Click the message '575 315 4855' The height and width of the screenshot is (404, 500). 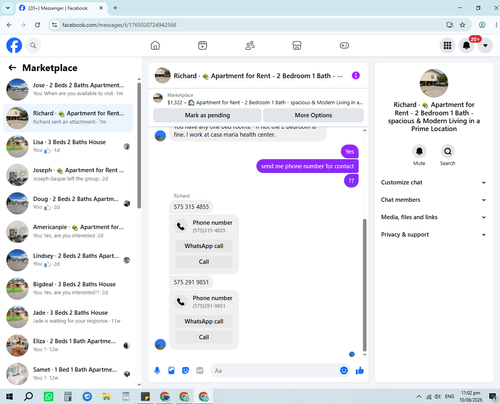[x=191, y=207]
